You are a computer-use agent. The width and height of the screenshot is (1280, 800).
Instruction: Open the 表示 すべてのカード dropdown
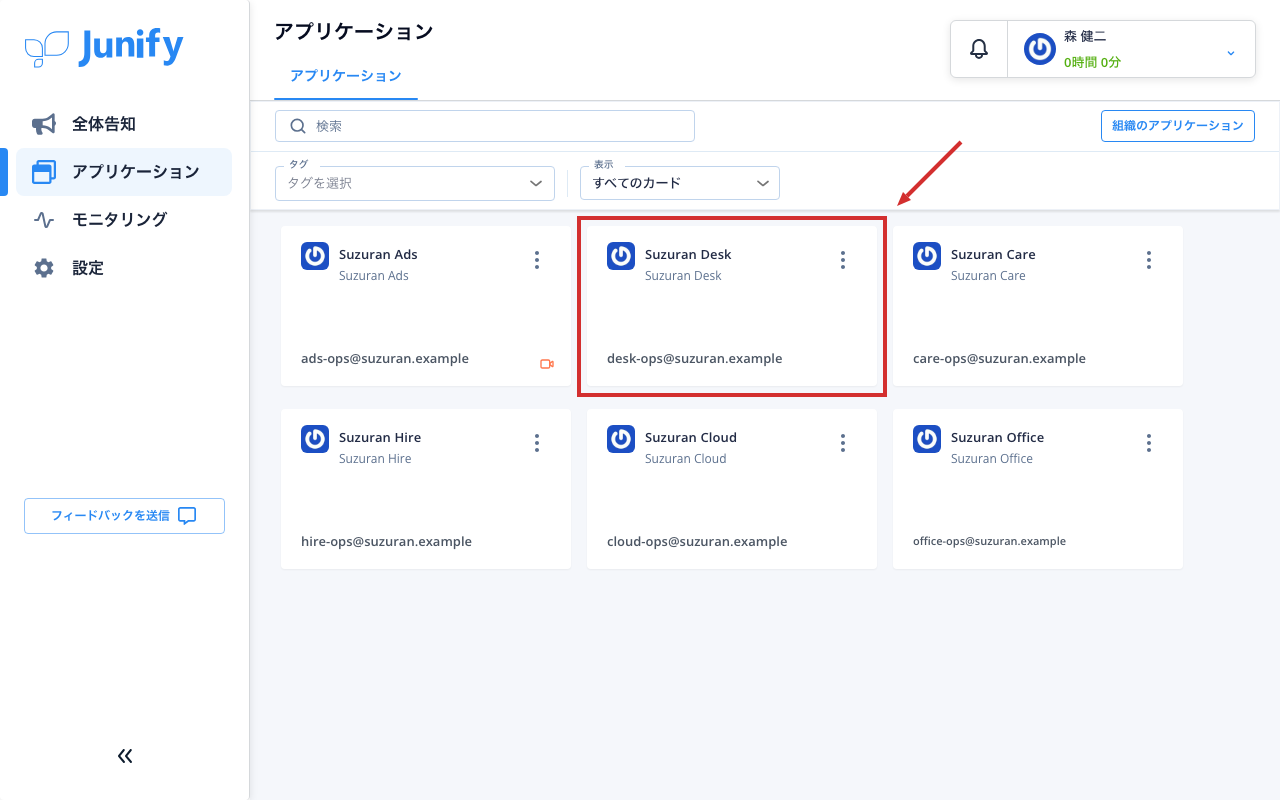point(680,183)
